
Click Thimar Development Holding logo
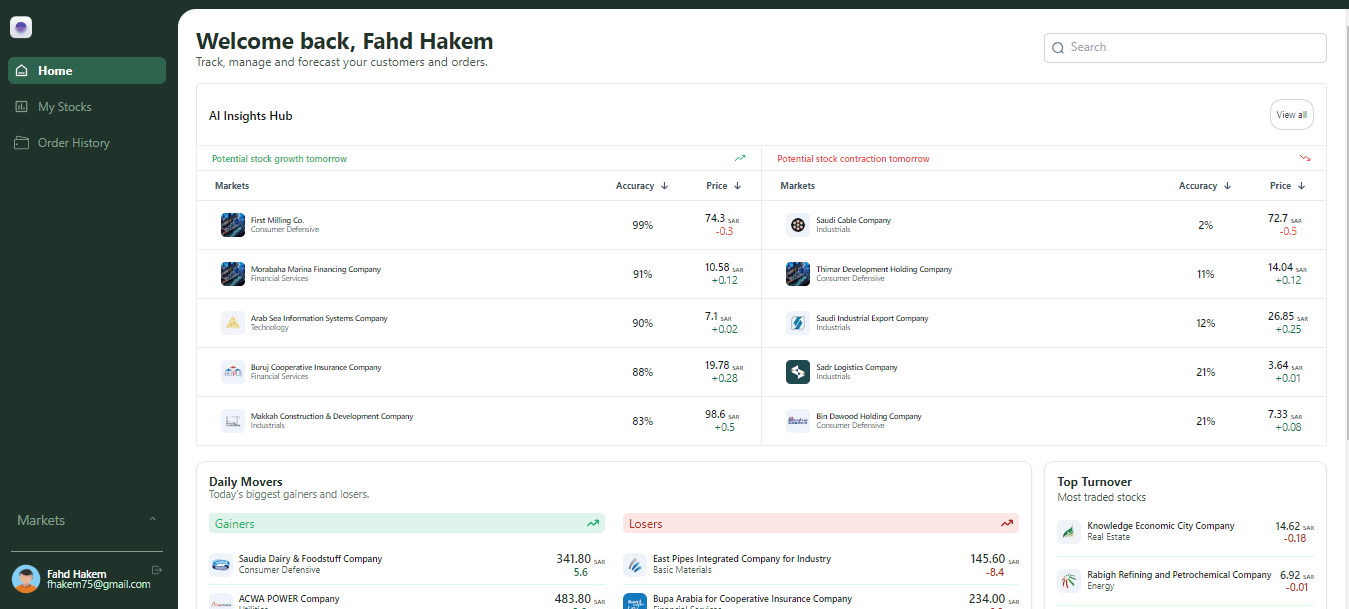[798, 274]
